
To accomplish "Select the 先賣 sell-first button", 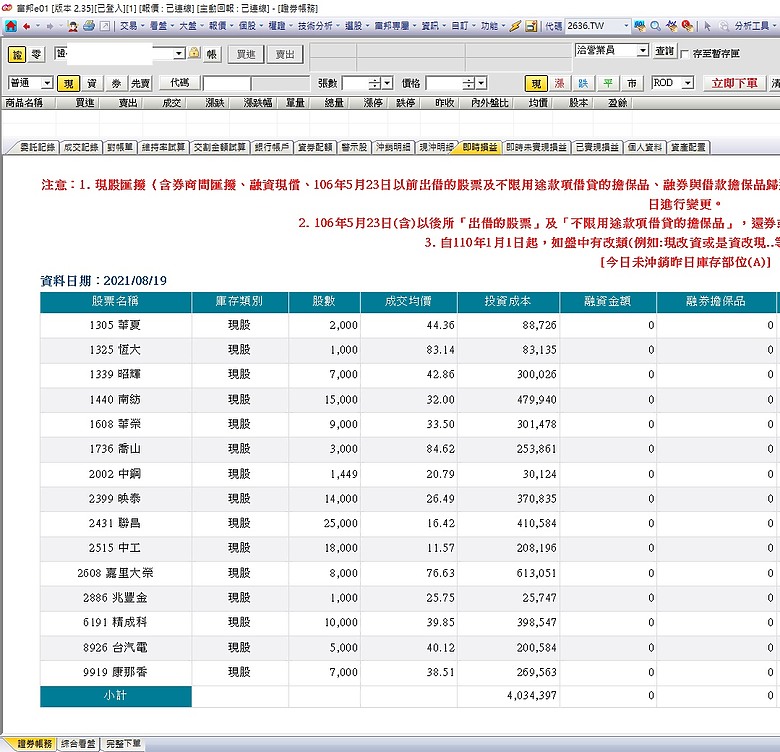I will pyautogui.click(x=140, y=84).
